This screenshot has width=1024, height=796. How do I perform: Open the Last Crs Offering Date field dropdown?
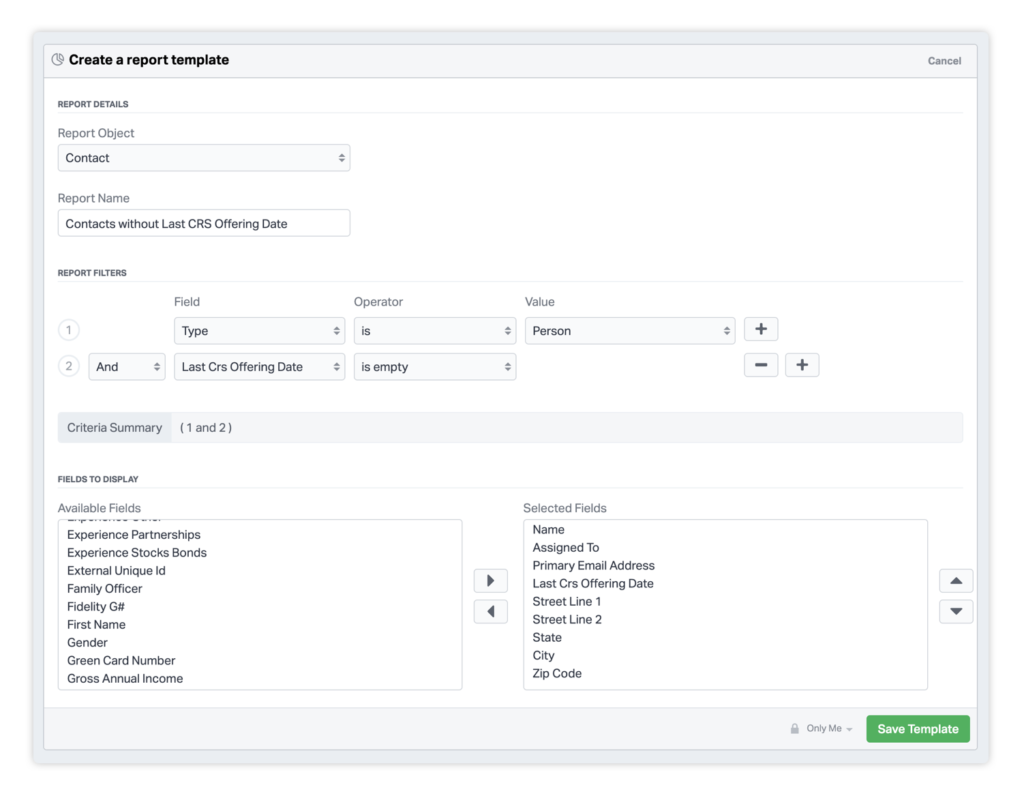point(259,366)
